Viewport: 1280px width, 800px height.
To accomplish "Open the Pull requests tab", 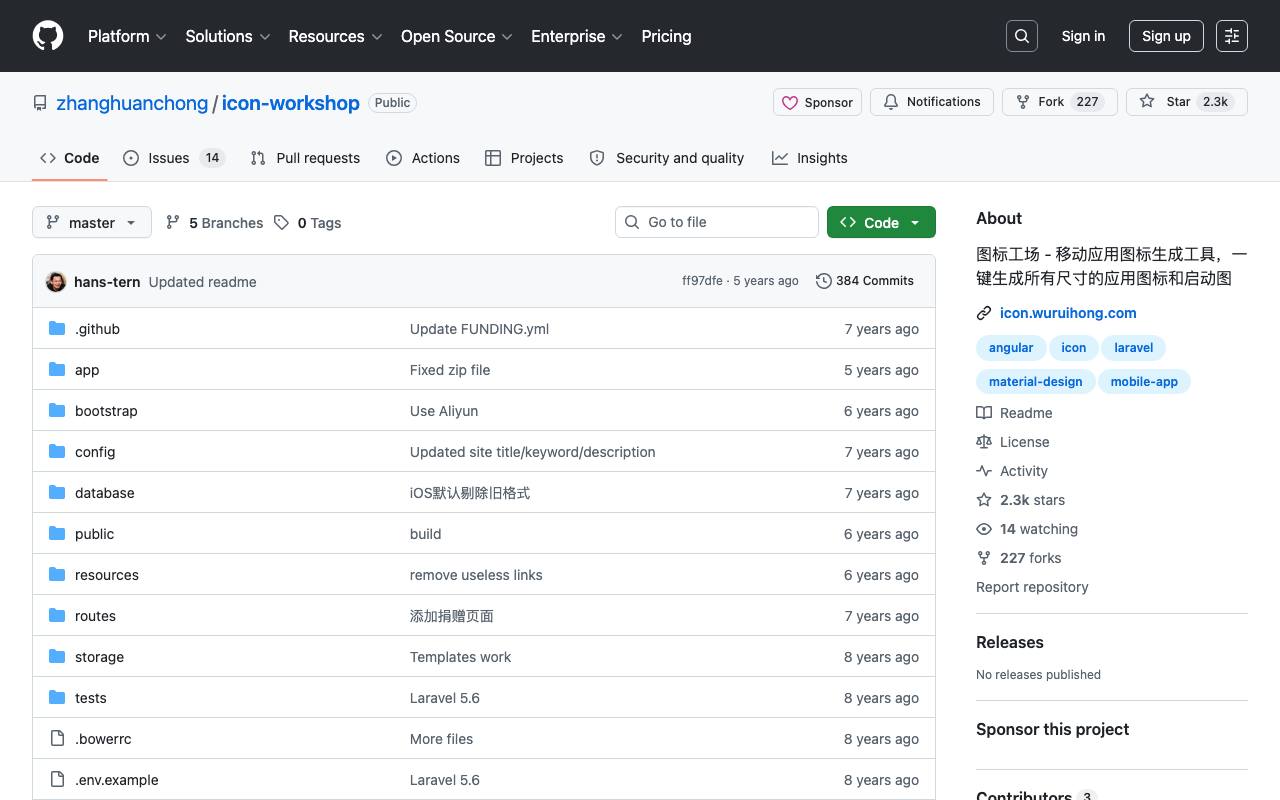I will point(305,158).
